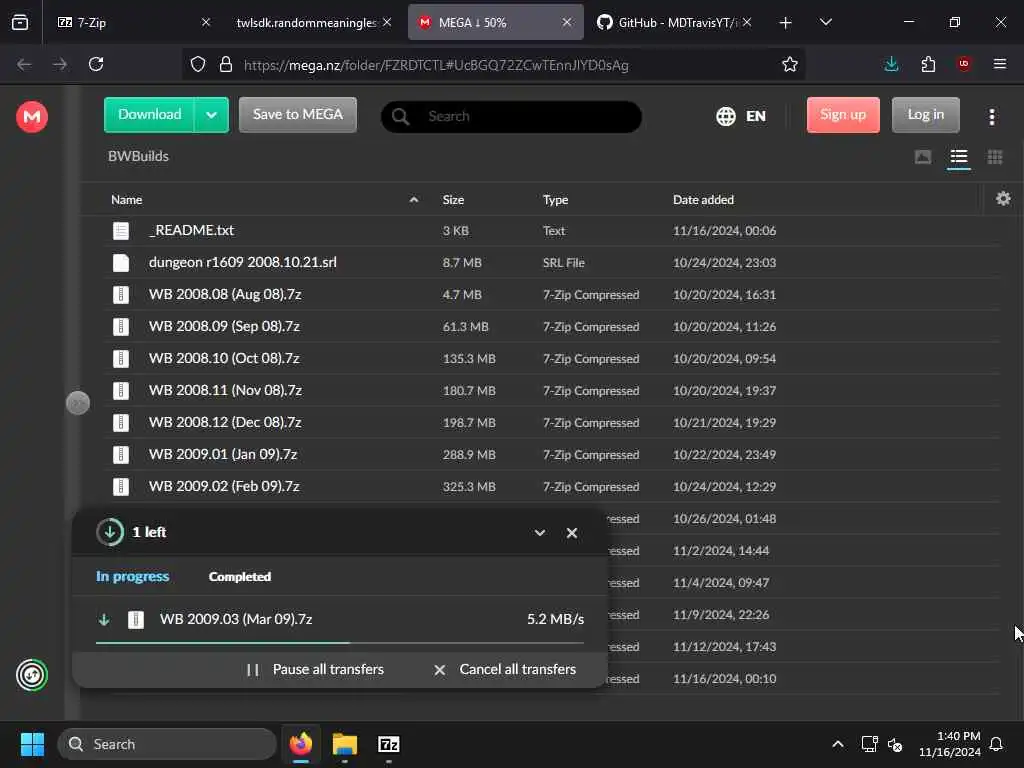
Task: Open File Explorer from the taskbar
Action: (345, 744)
